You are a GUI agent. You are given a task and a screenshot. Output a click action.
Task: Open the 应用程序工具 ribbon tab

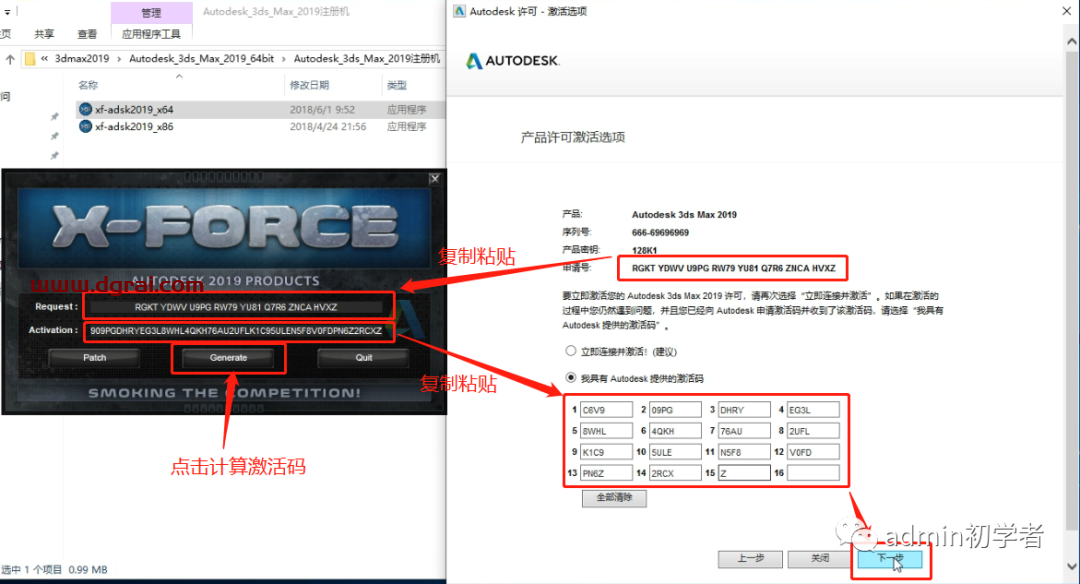tap(152, 34)
